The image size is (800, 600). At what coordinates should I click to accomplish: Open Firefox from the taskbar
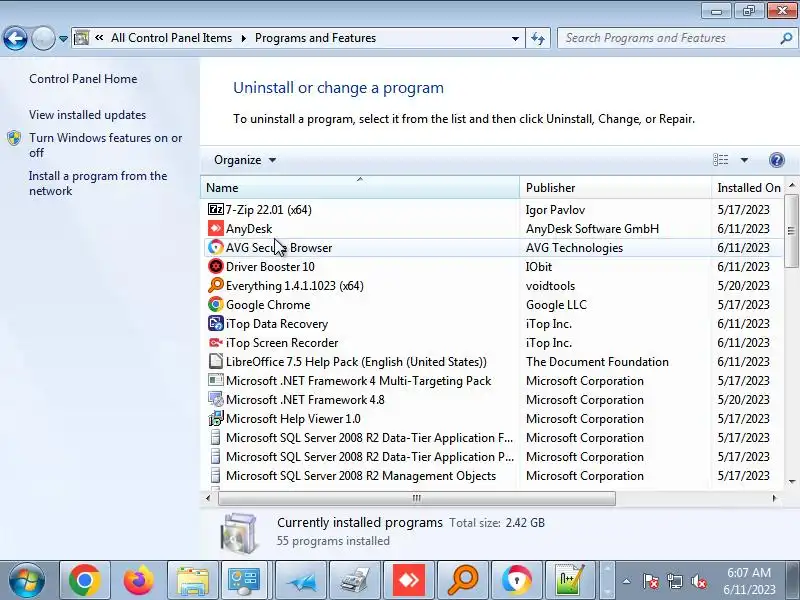(x=139, y=580)
